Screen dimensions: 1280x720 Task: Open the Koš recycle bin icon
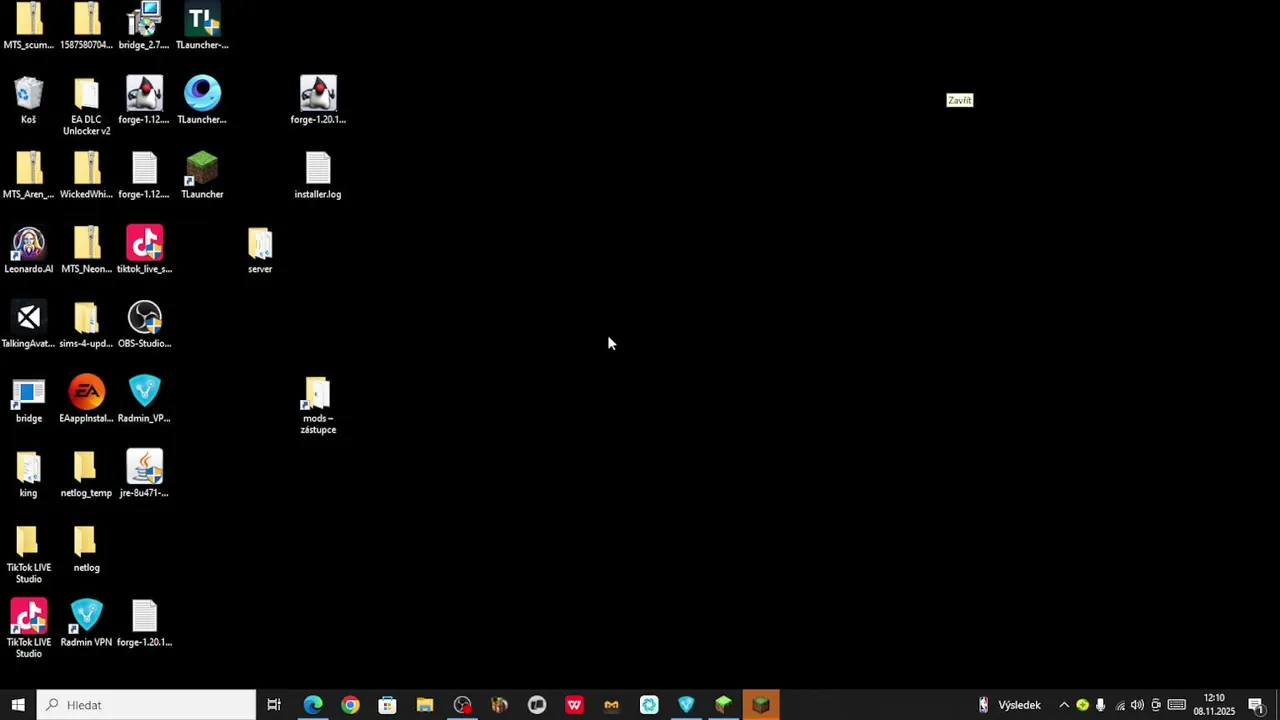coord(28,94)
